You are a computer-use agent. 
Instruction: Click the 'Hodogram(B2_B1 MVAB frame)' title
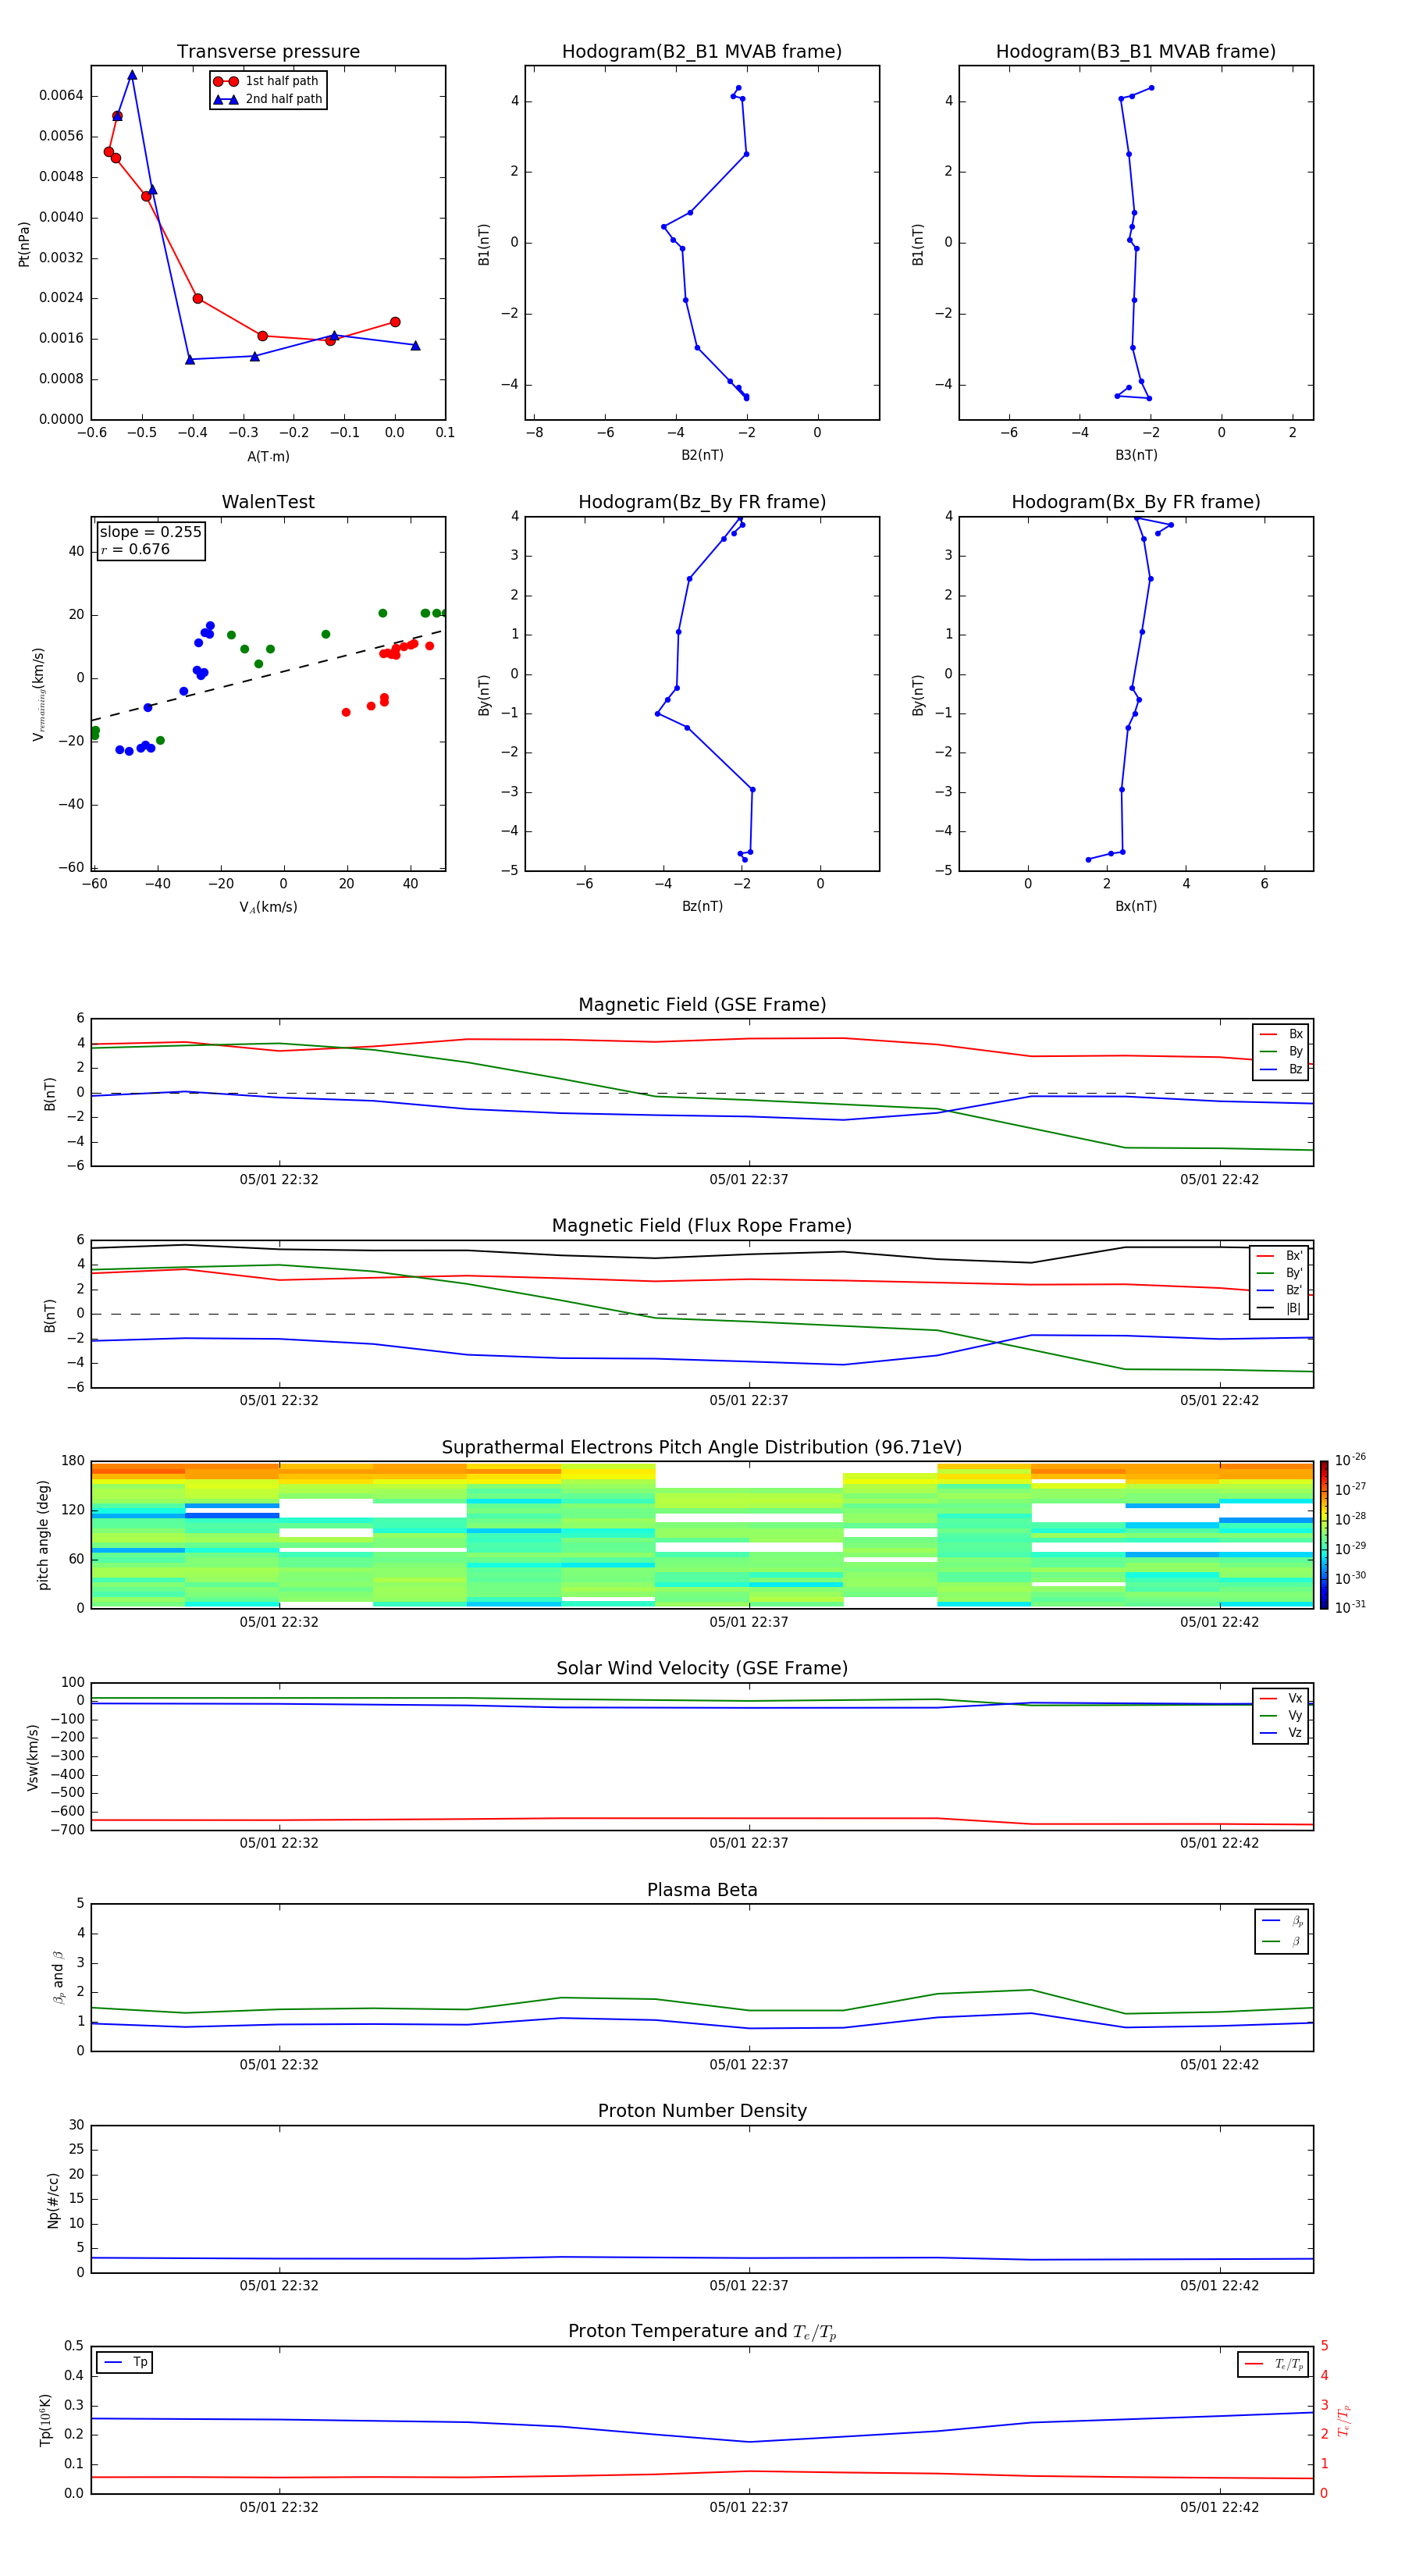[702, 52]
